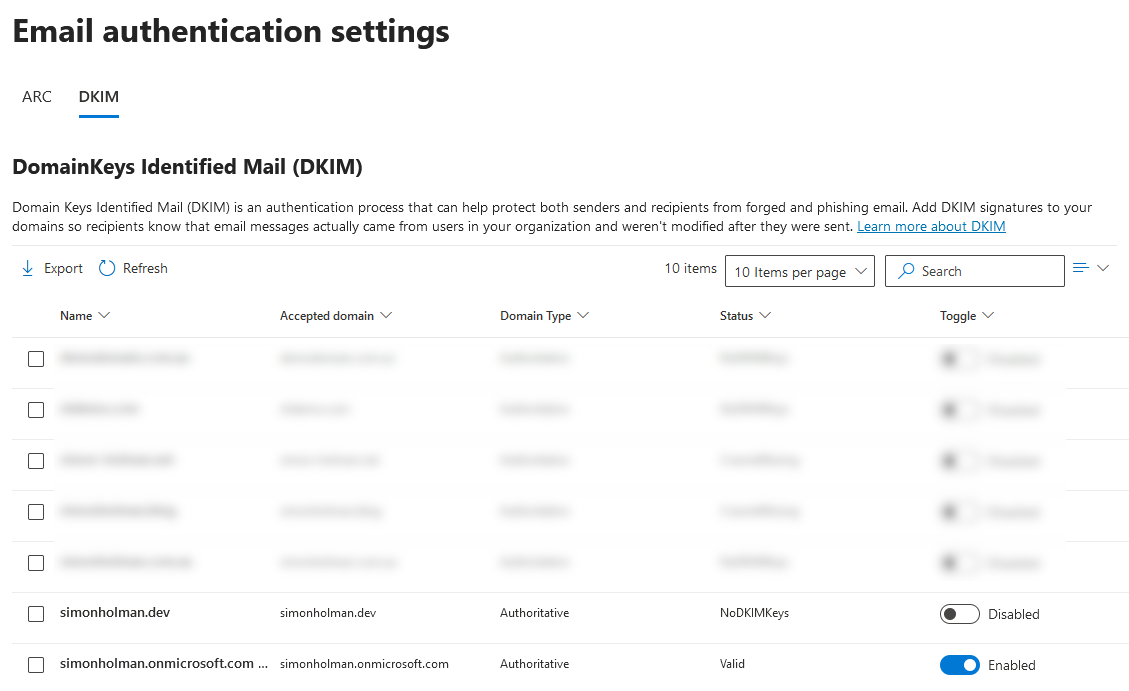
Task: Switch to the ARC tab
Action: click(x=36, y=97)
